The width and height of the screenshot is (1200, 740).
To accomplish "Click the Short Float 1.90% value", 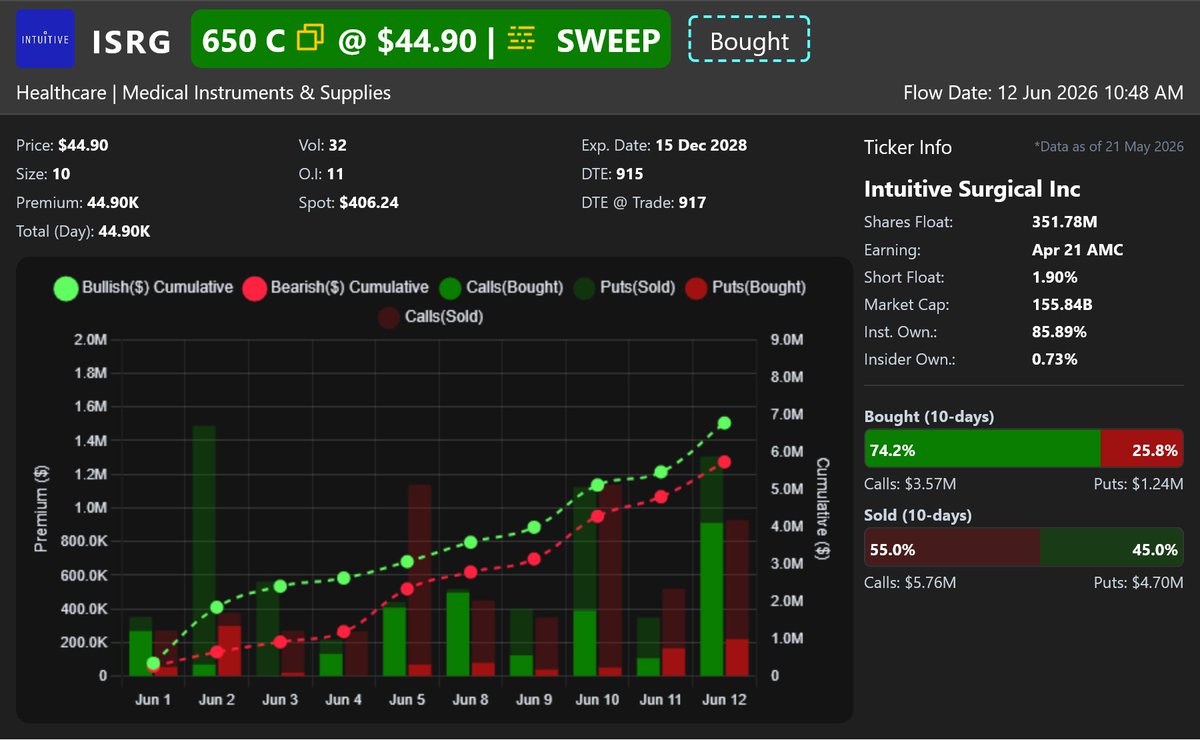I will coord(1054,277).
